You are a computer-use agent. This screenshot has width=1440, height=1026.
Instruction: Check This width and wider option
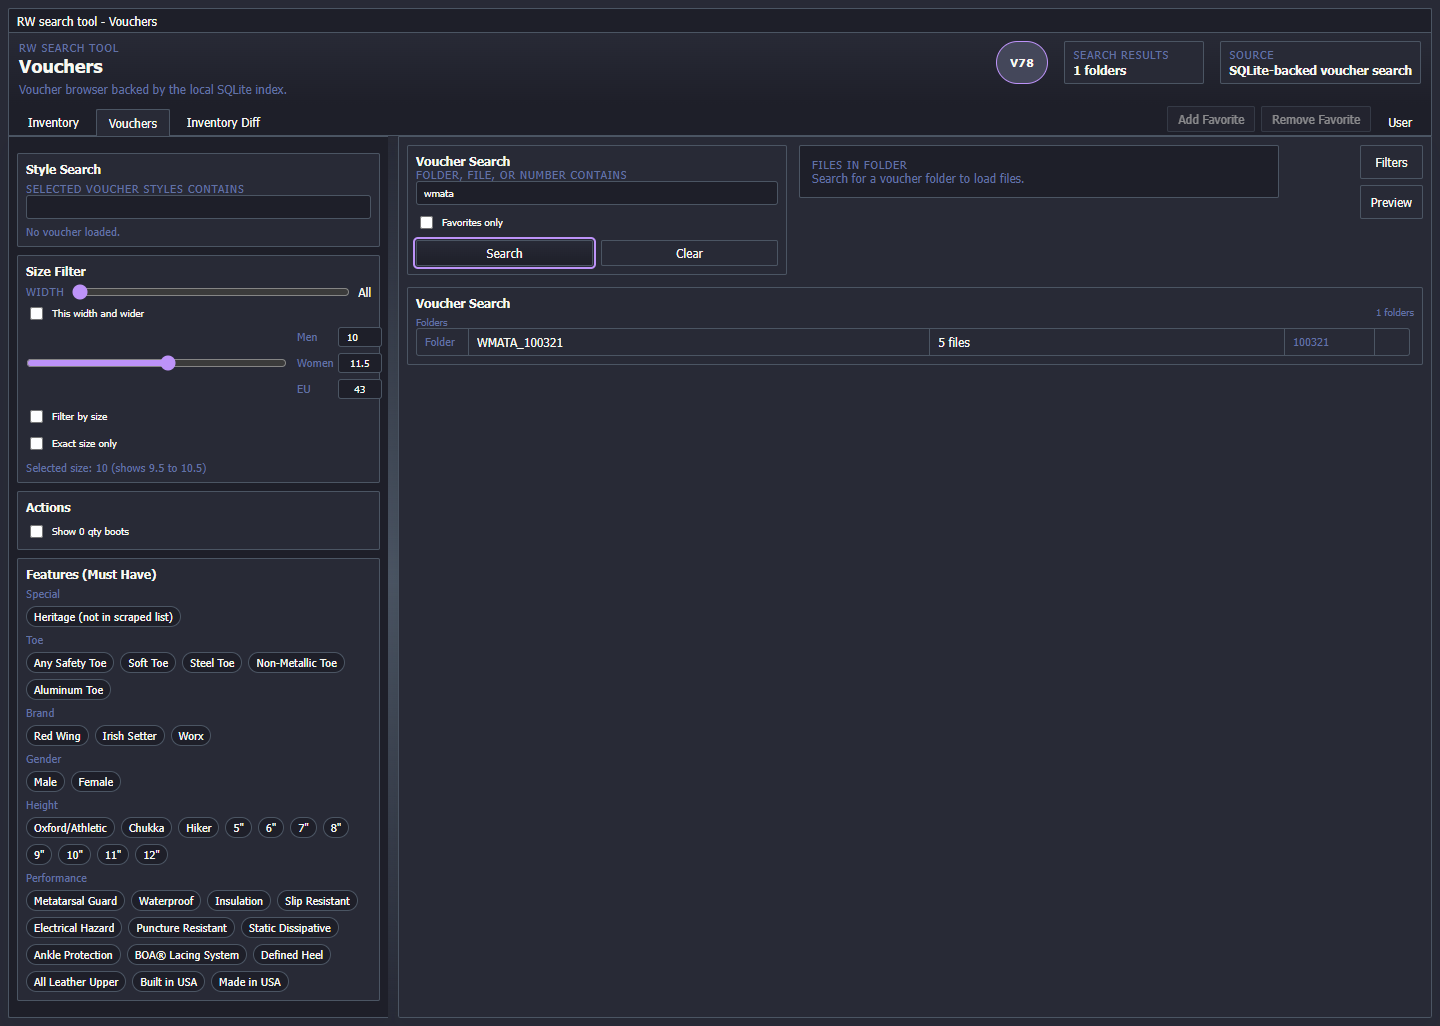37,314
